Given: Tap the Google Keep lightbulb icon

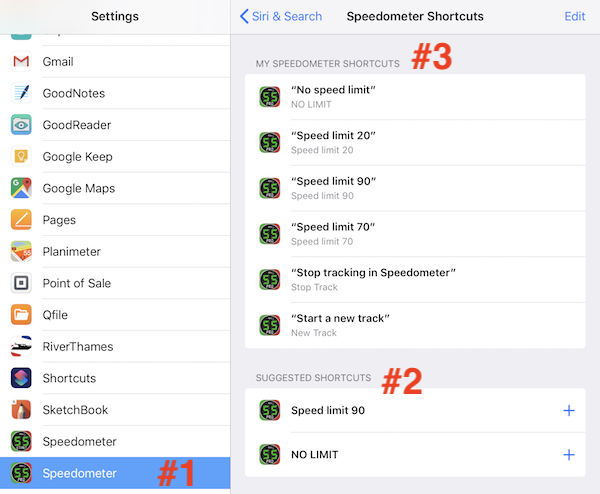Looking at the screenshot, I should (21, 157).
